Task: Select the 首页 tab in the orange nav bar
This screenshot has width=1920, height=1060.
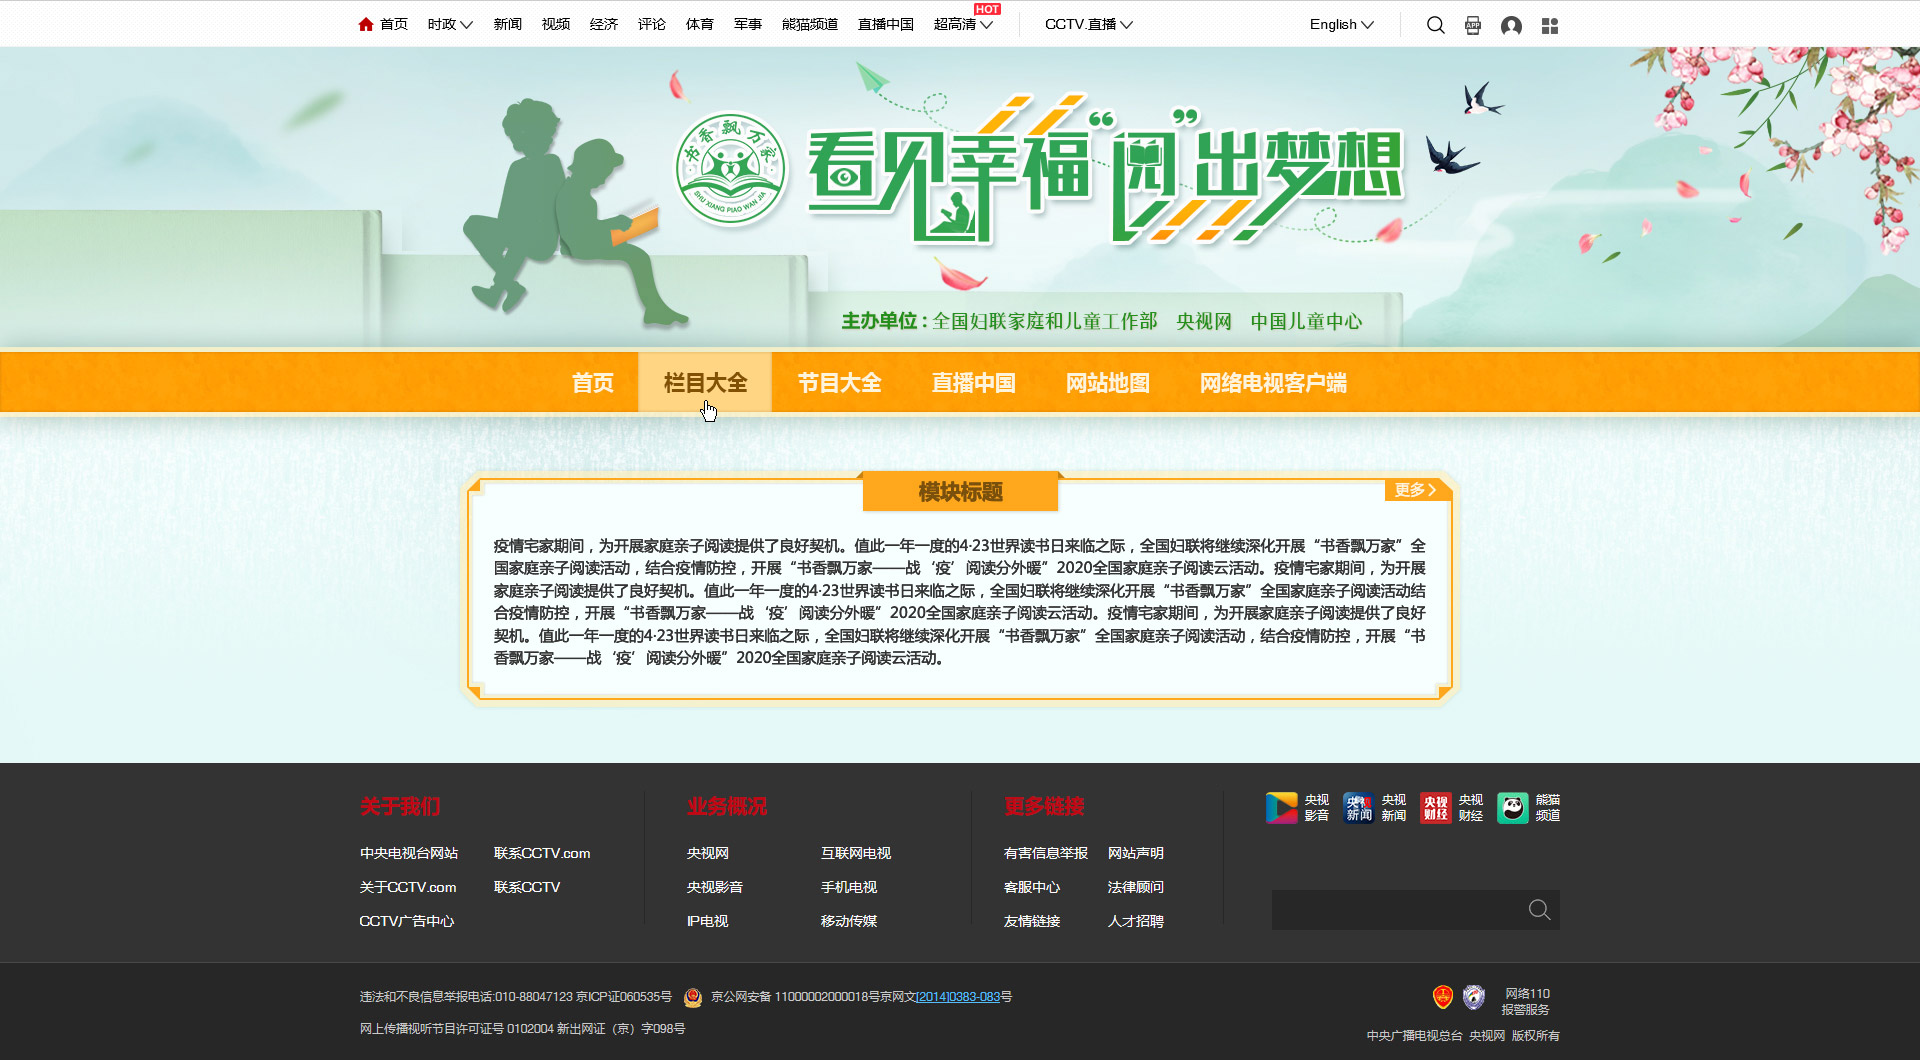Action: click(x=593, y=383)
